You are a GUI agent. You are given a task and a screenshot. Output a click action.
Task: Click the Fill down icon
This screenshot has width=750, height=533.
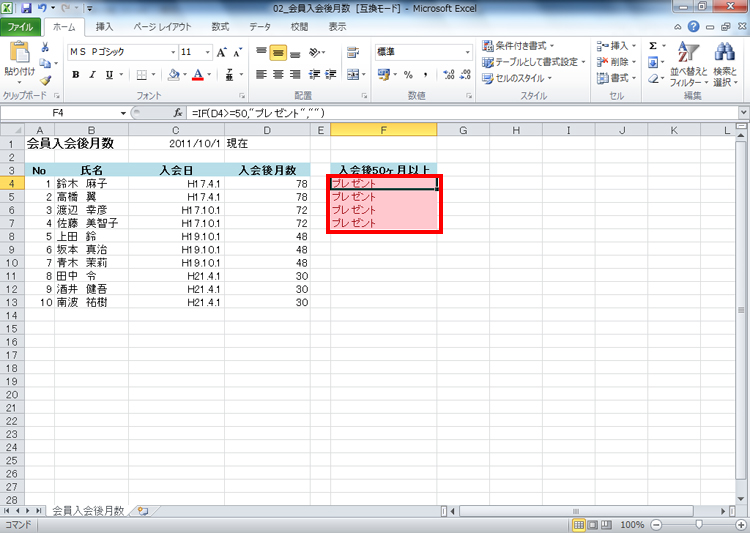pyautogui.click(x=653, y=62)
